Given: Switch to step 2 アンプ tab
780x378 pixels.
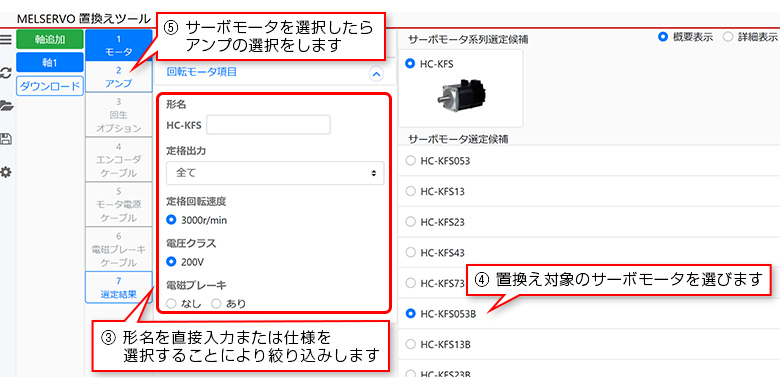Looking at the screenshot, I should pyautogui.click(x=119, y=77).
